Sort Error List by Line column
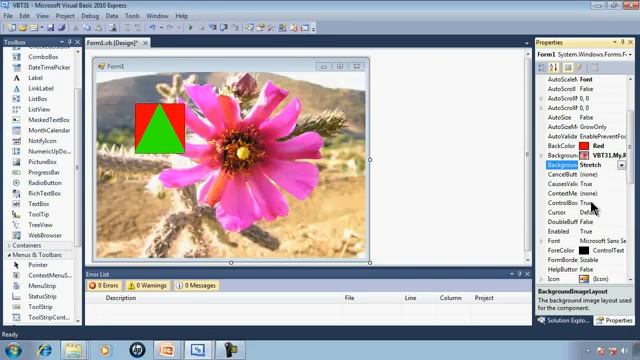640x360 pixels. [410, 298]
